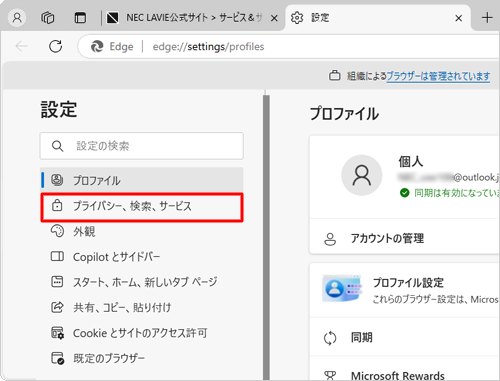The height and width of the screenshot is (381, 500).
Task: Click the Edge logo in address bar
Action: (x=97, y=47)
